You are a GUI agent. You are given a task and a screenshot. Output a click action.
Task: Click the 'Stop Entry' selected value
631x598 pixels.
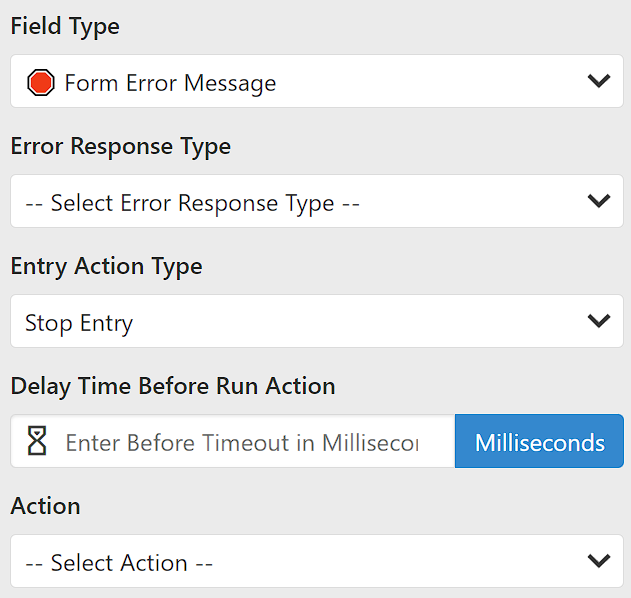point(79,323)
